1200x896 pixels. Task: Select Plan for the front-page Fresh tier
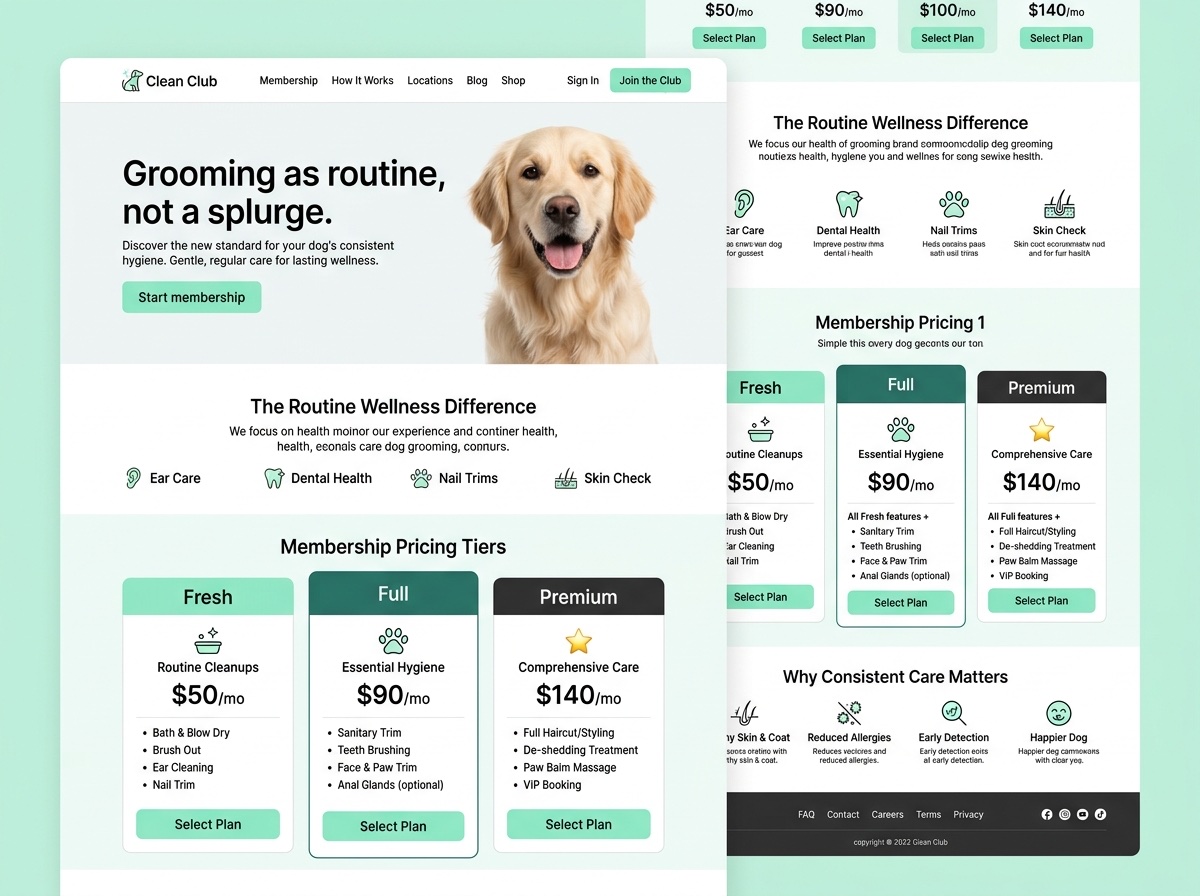[x=208, y=824]
